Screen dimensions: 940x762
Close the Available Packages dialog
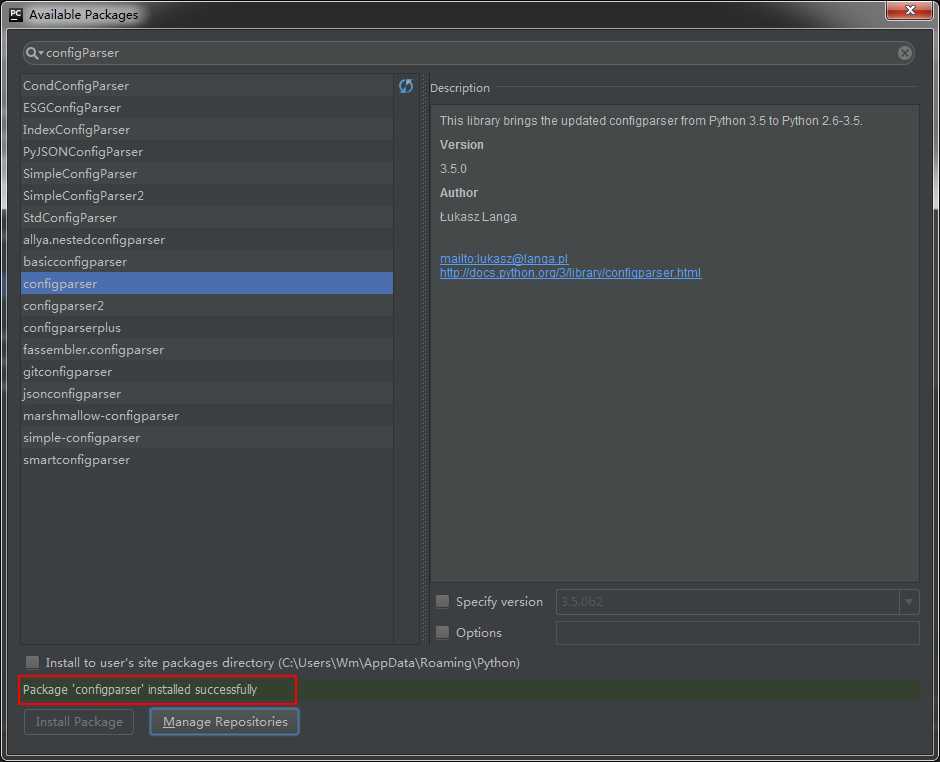[x=909, y=10]
